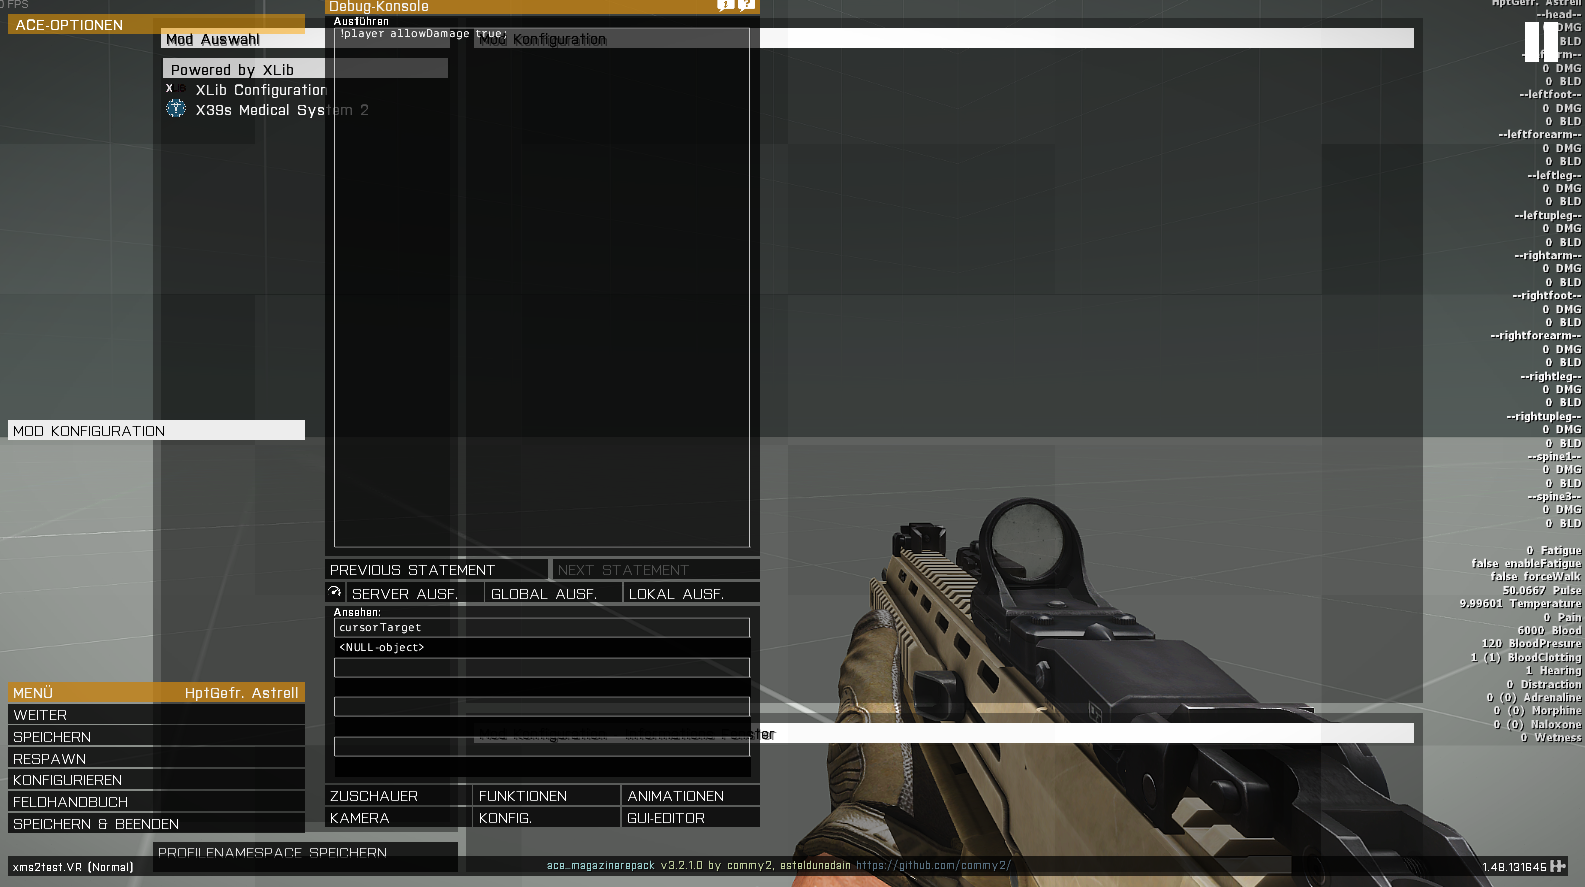Image resolution: width=1585 pixels, height=887 pixels.
Task: Click the --leftfoot-- body part label
Action: tap(1550, 95)
